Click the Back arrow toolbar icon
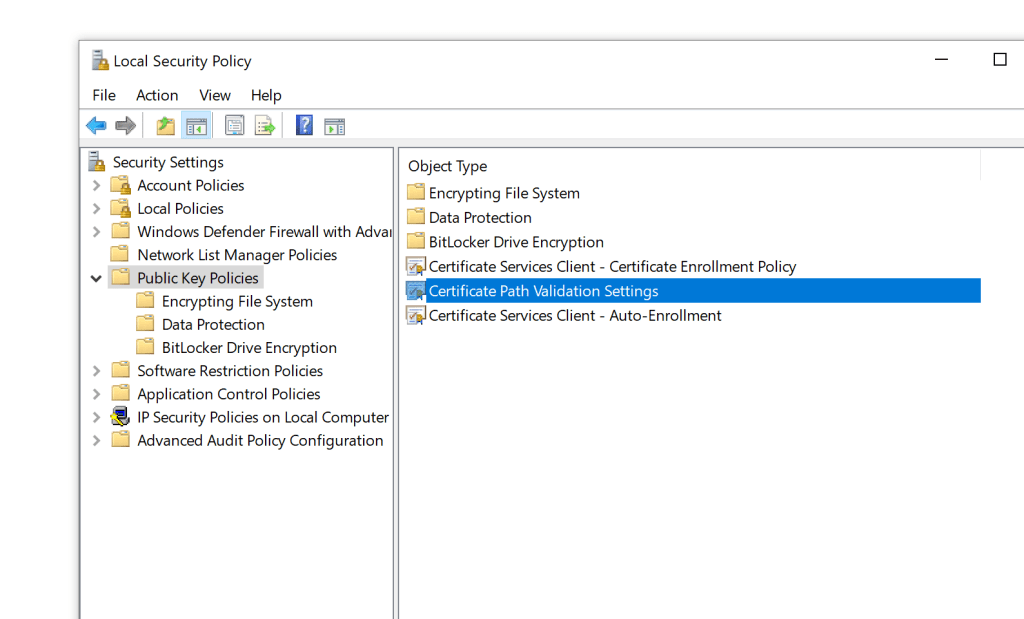Viewport: 1024px width, 619px height. point(96,126)
